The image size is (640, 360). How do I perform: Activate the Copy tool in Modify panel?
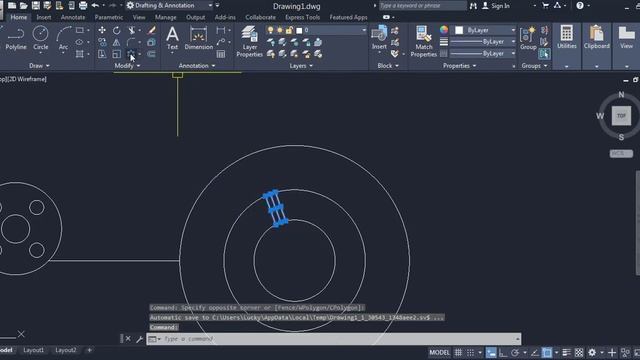click(x=102, y=42)
